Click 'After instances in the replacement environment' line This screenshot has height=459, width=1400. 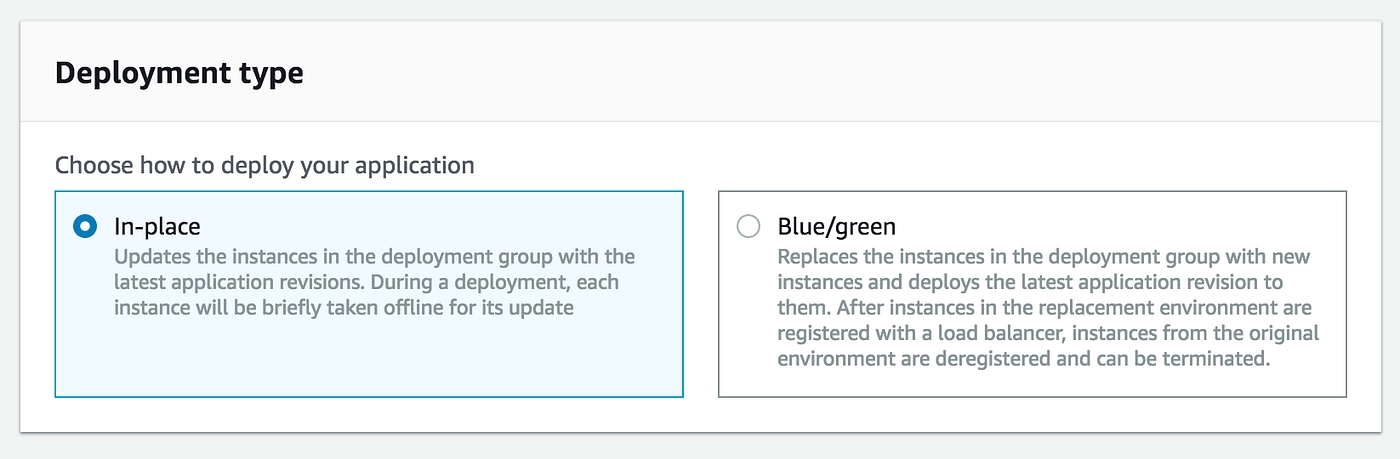(x=1044, y=308)
